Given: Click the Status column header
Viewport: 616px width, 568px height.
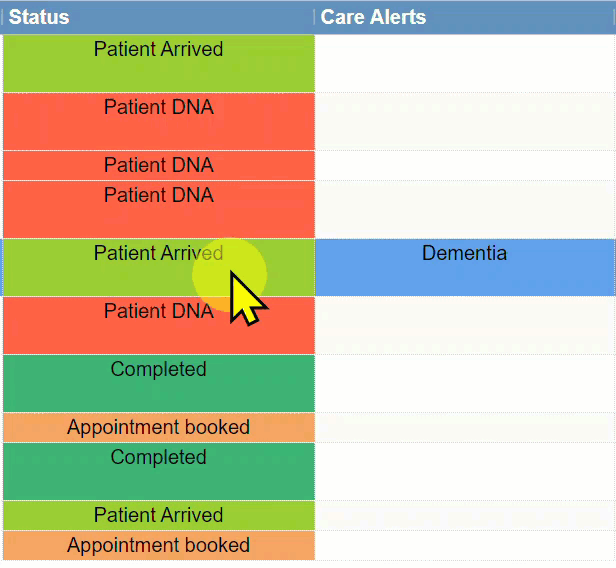Looking at the screenshot, I should [40, 17].
